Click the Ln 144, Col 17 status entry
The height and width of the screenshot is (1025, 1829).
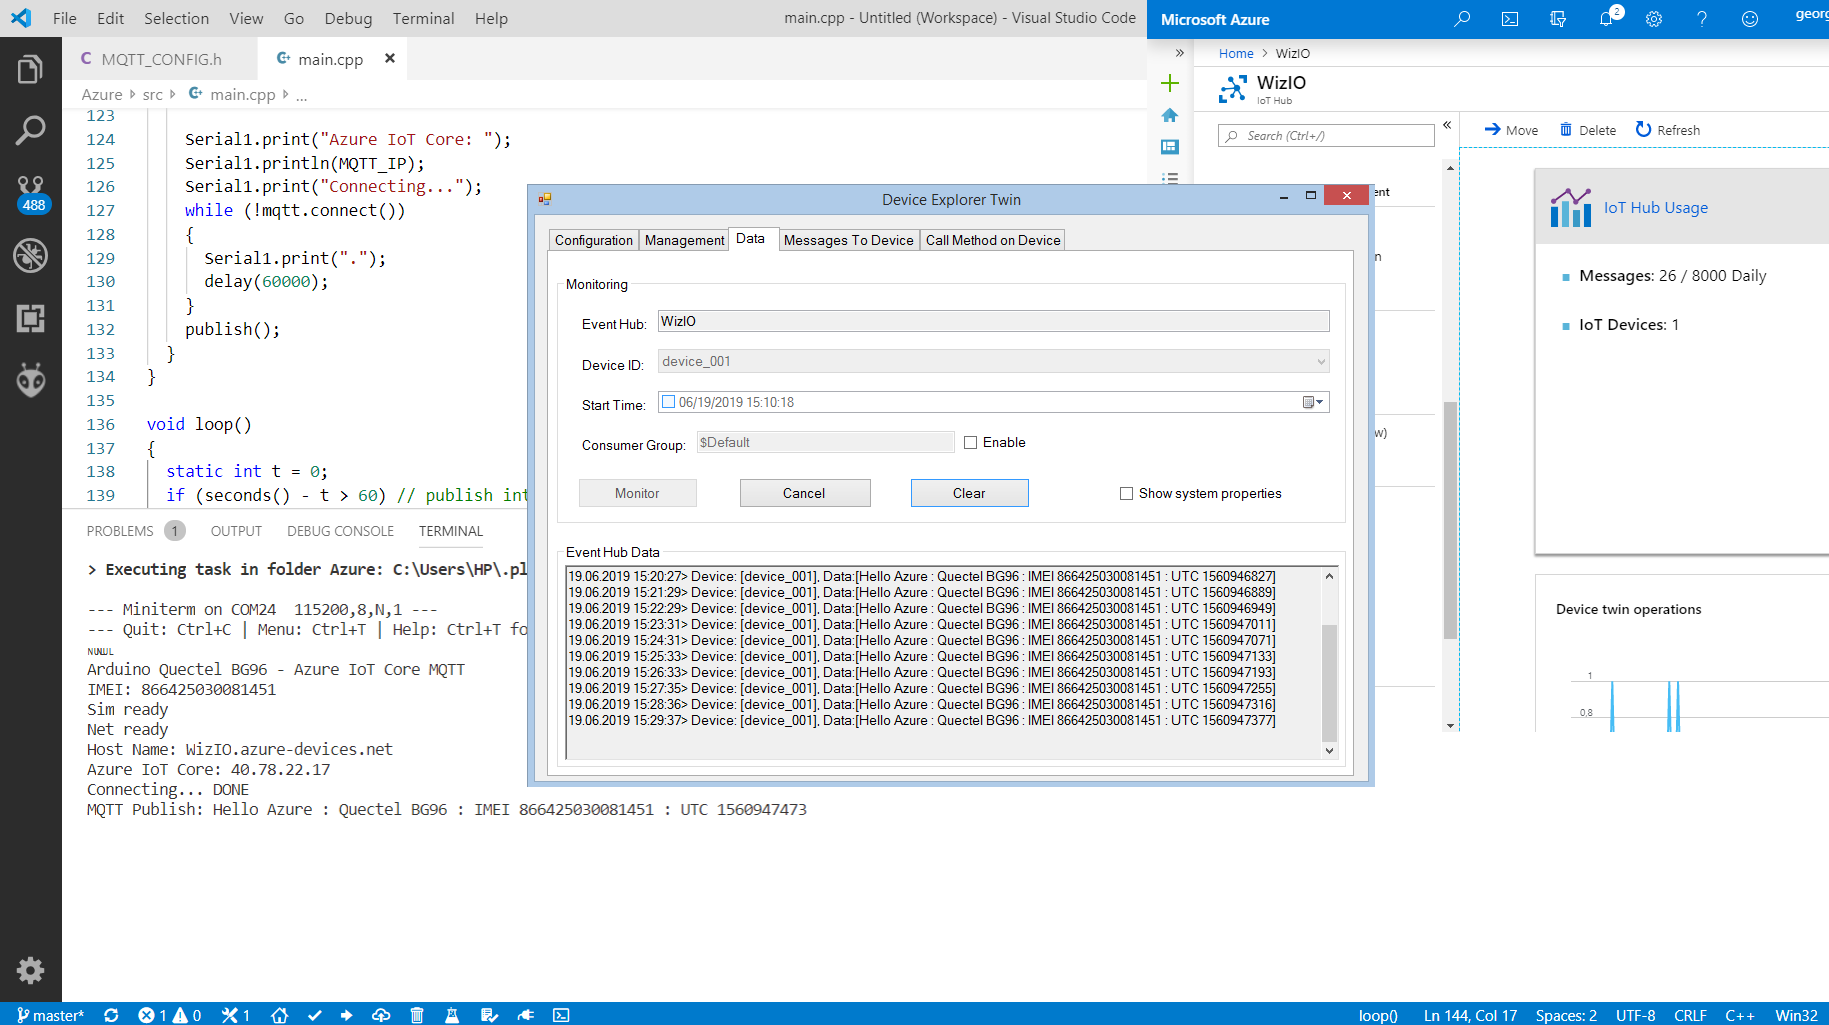1470,1015
